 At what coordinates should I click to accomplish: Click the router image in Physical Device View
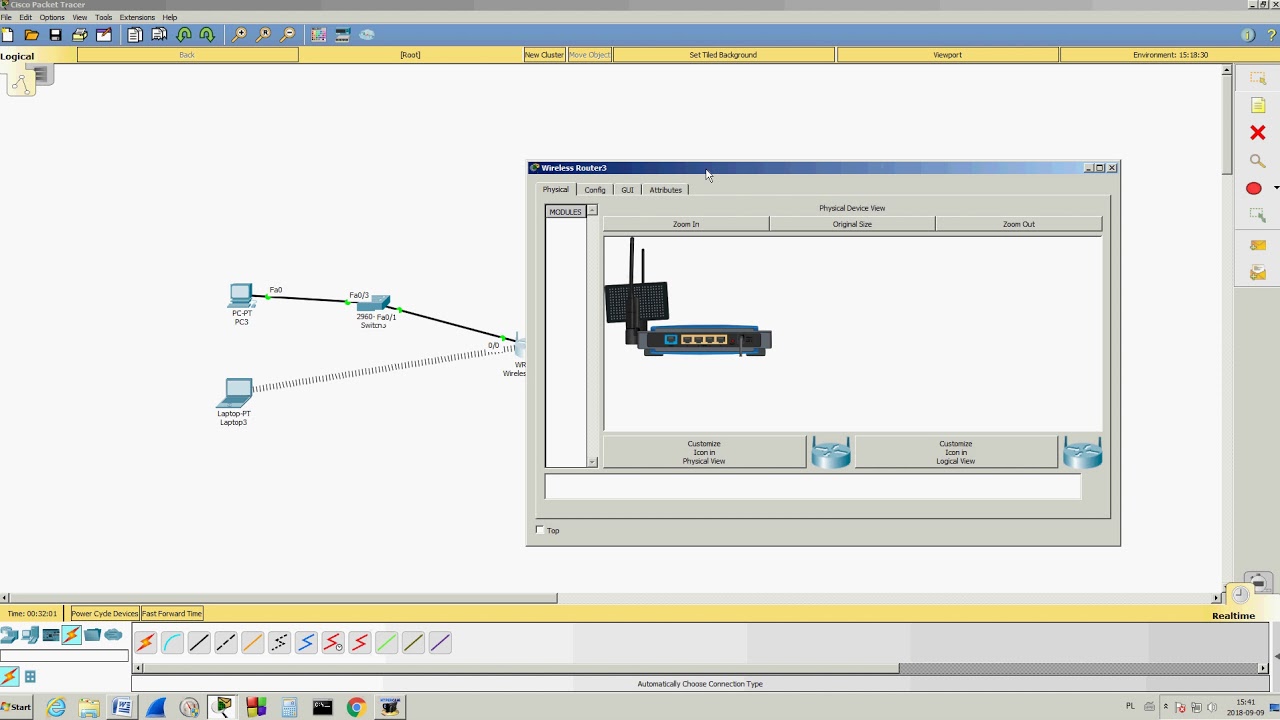pyautogui.click(x=688, y=297)
